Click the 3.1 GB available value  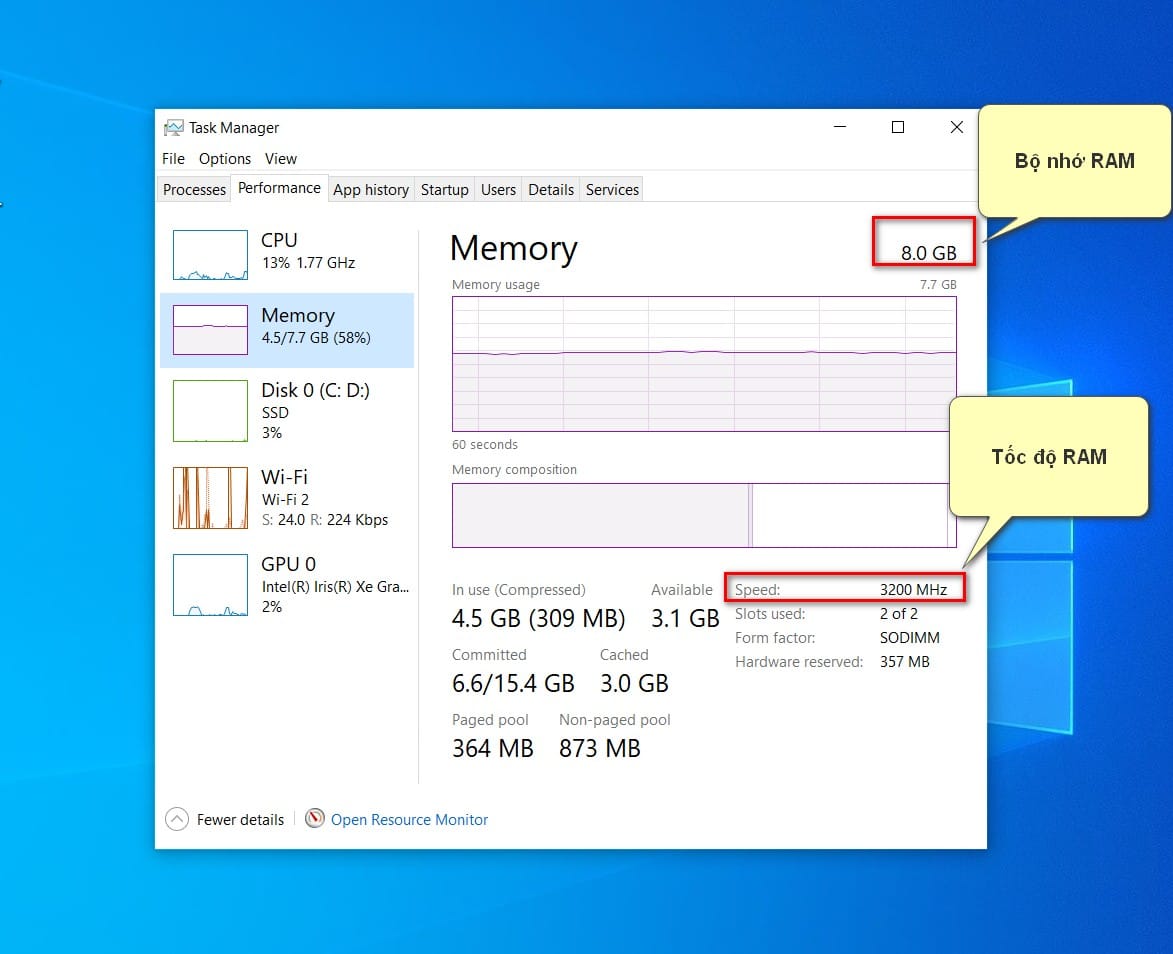[684, 618]
